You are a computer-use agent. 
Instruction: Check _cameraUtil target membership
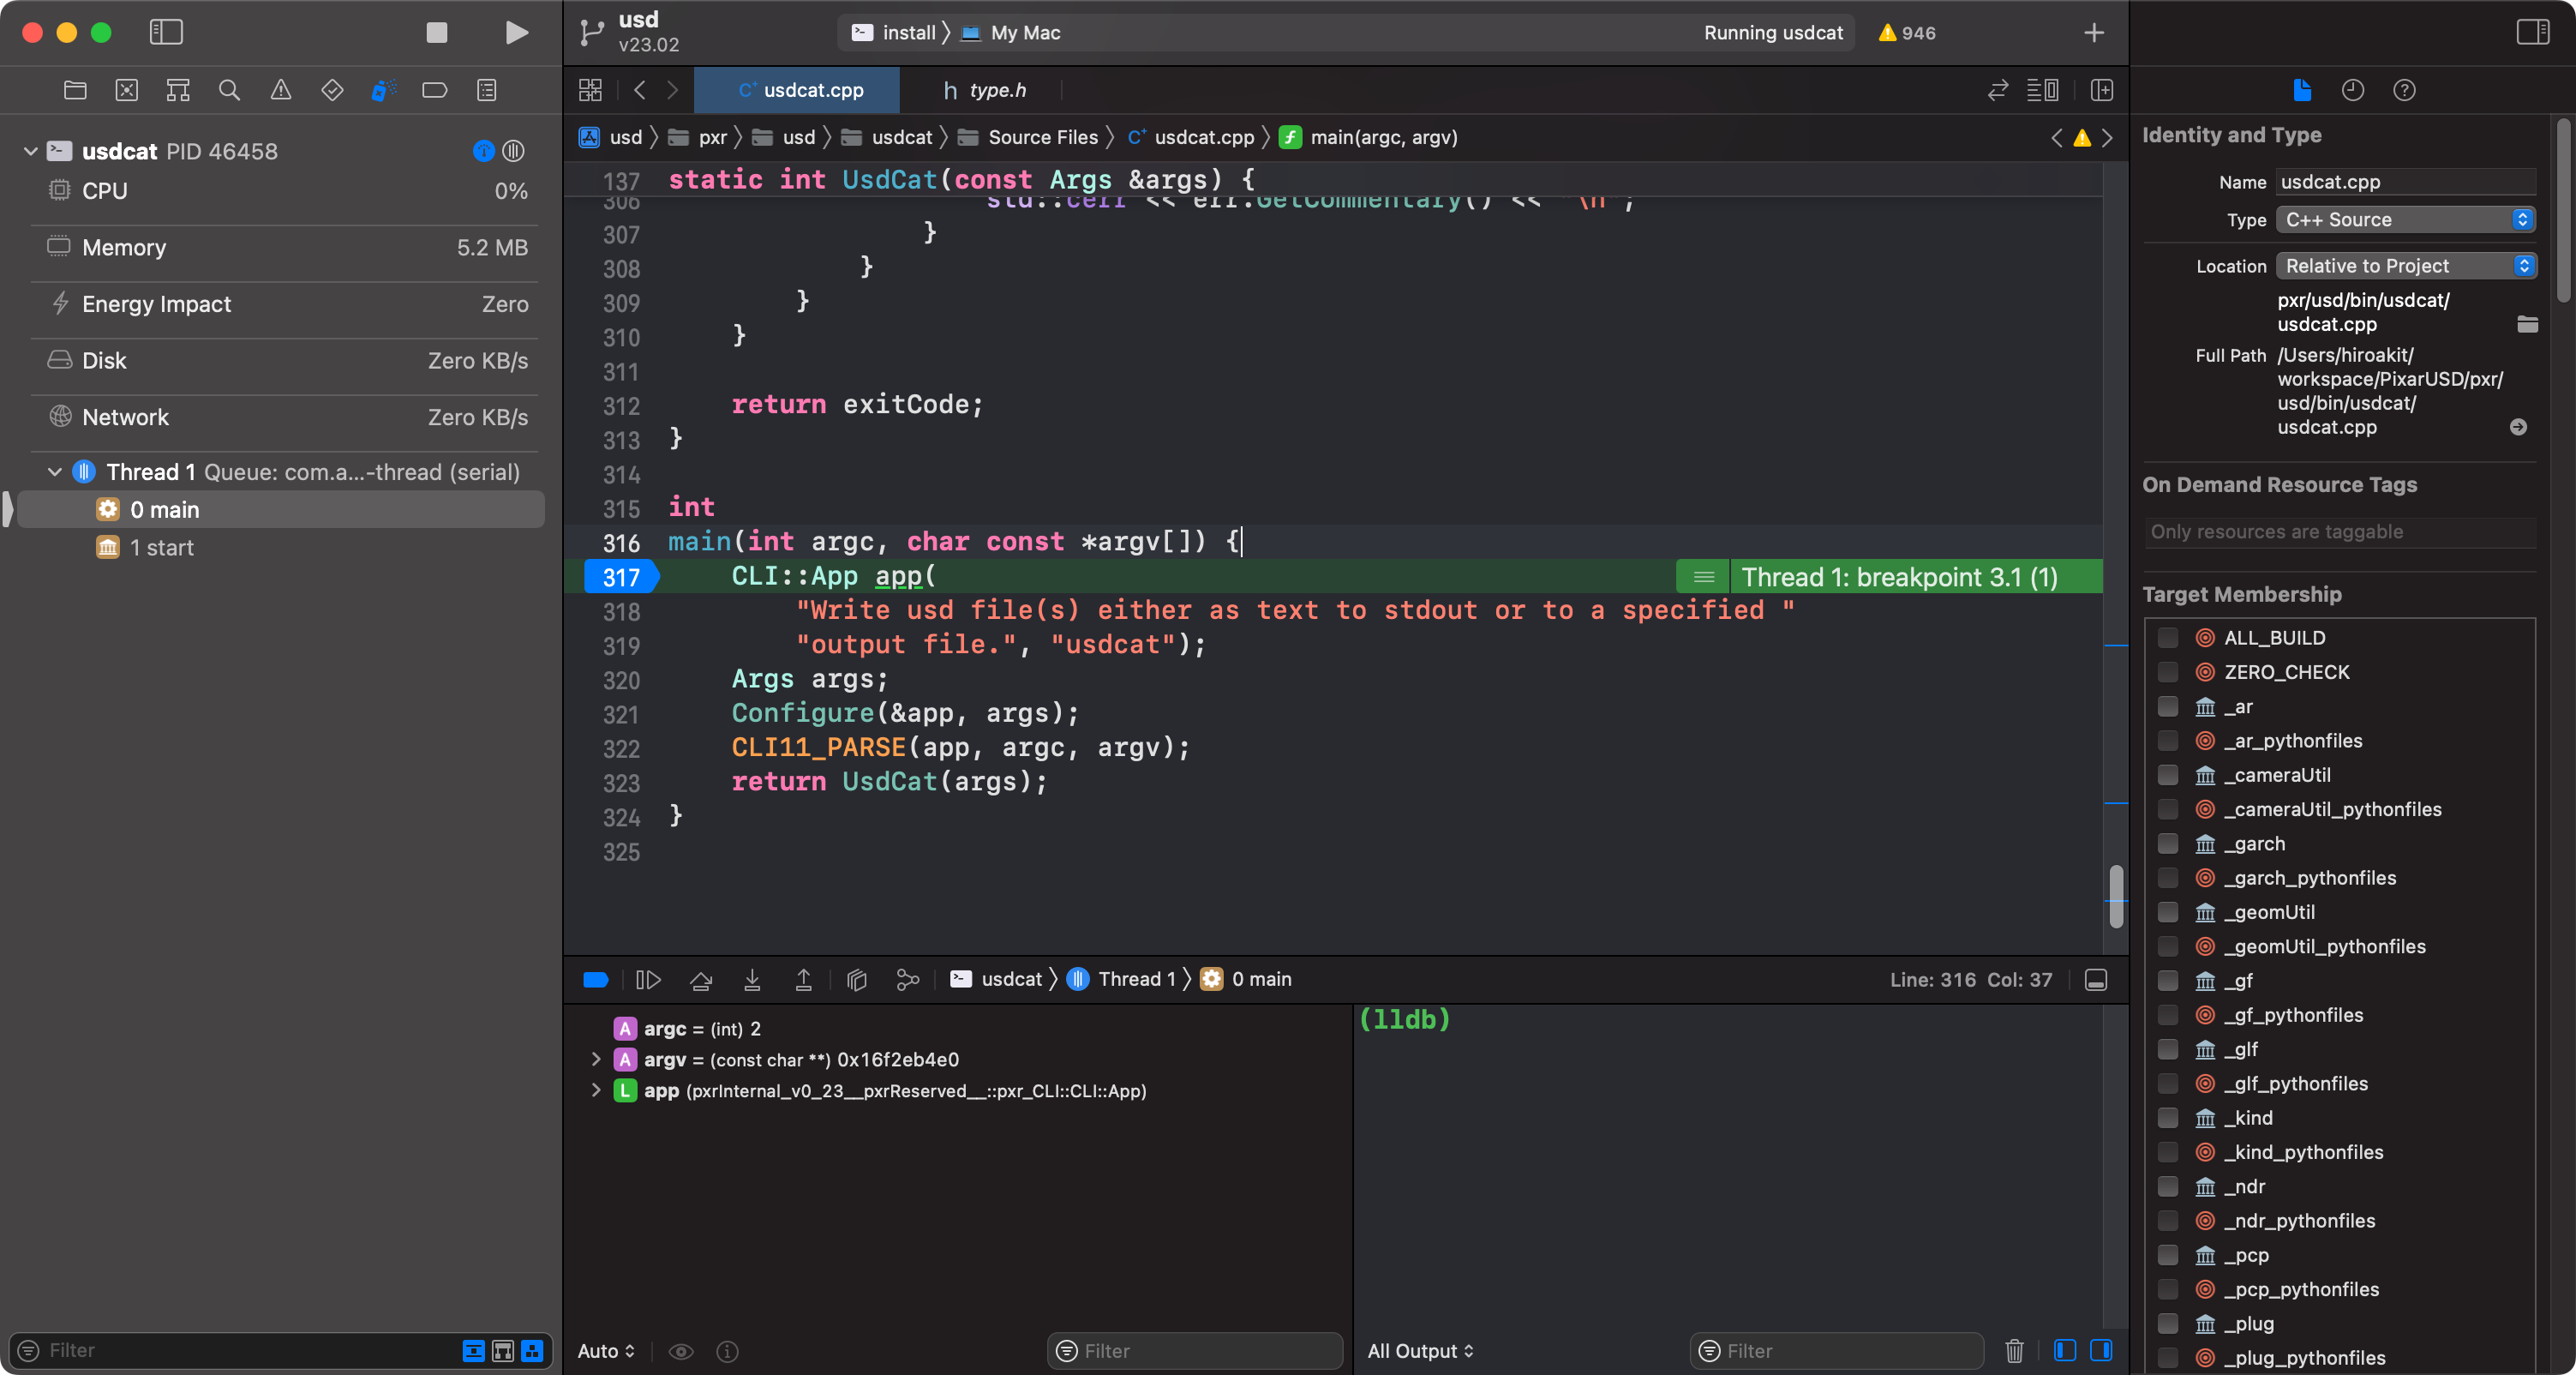point(2167,775)
